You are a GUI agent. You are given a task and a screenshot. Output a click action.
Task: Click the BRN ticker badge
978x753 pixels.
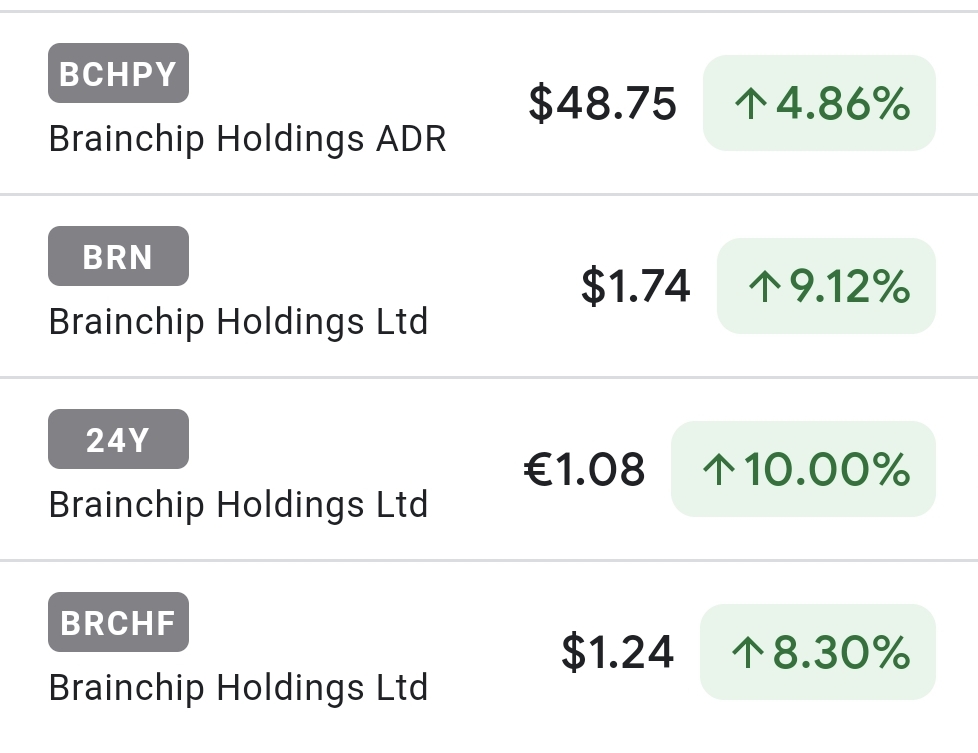click(118, 257)
